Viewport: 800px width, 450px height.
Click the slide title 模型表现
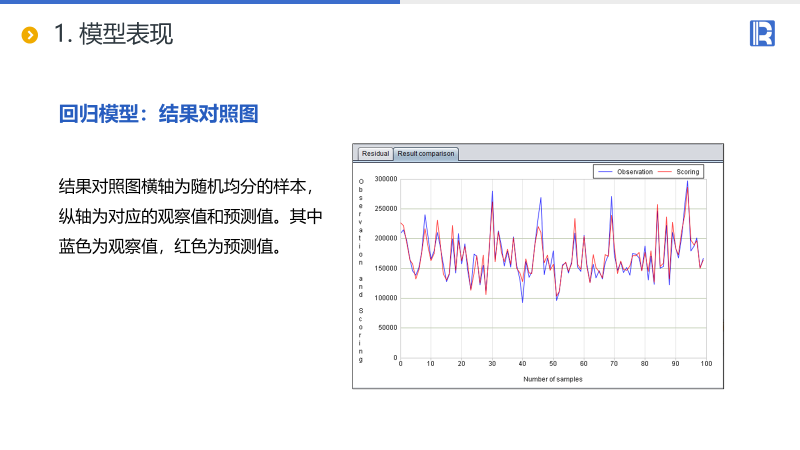113,34
